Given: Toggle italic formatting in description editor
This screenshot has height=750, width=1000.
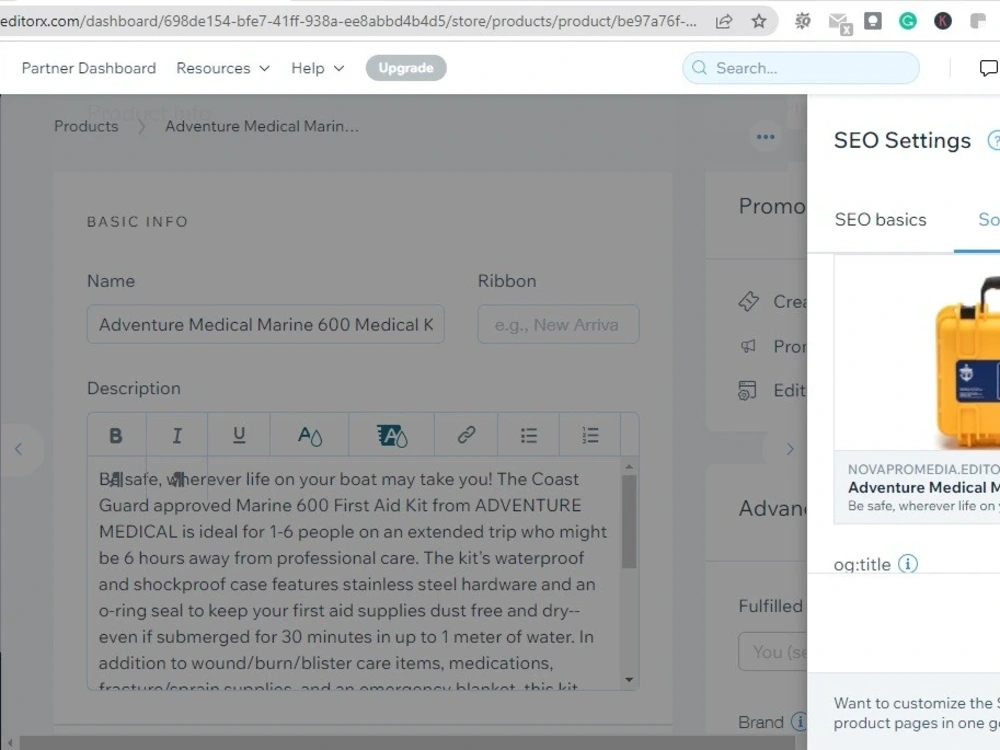Looking at the screenshot, I should (x=177, y=436).
